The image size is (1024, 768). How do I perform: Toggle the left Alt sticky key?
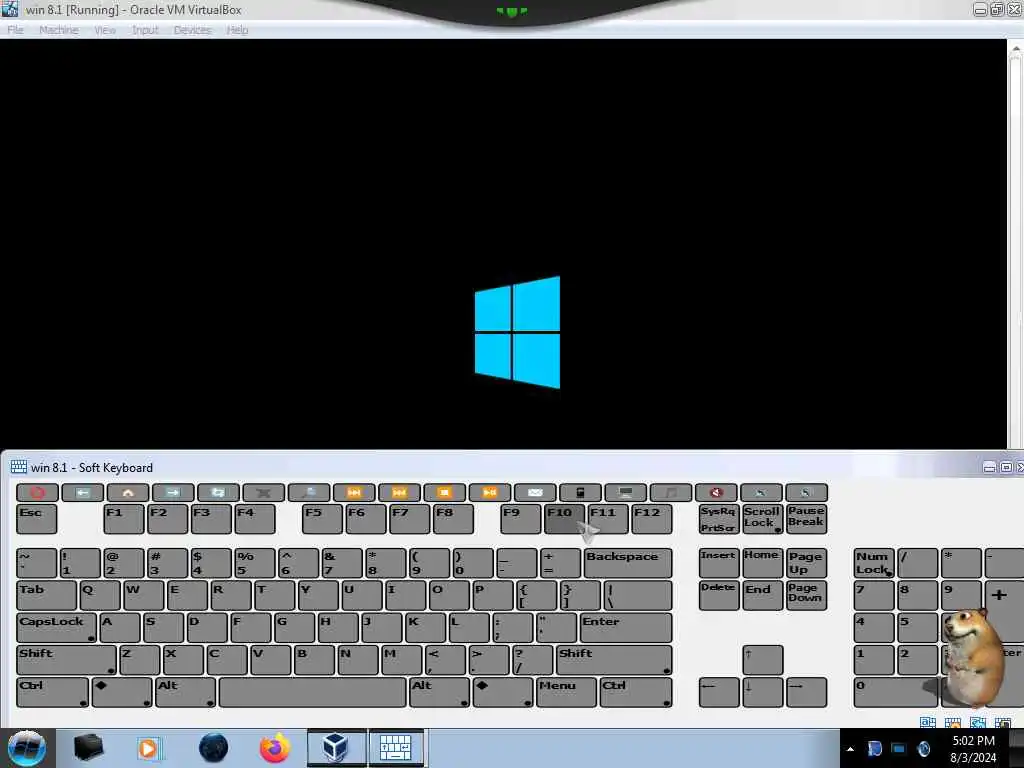point(185,692)
